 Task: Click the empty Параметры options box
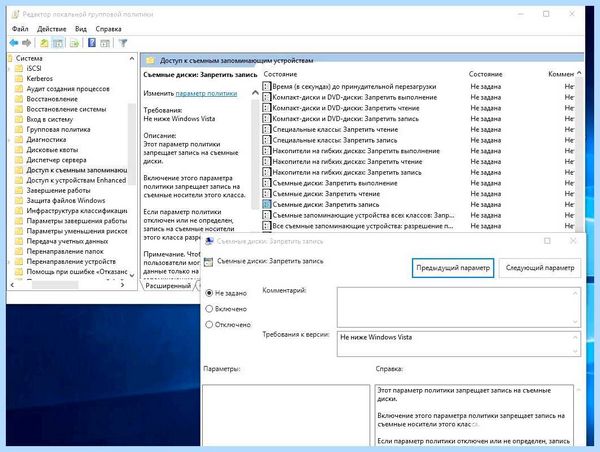point(286,415)
